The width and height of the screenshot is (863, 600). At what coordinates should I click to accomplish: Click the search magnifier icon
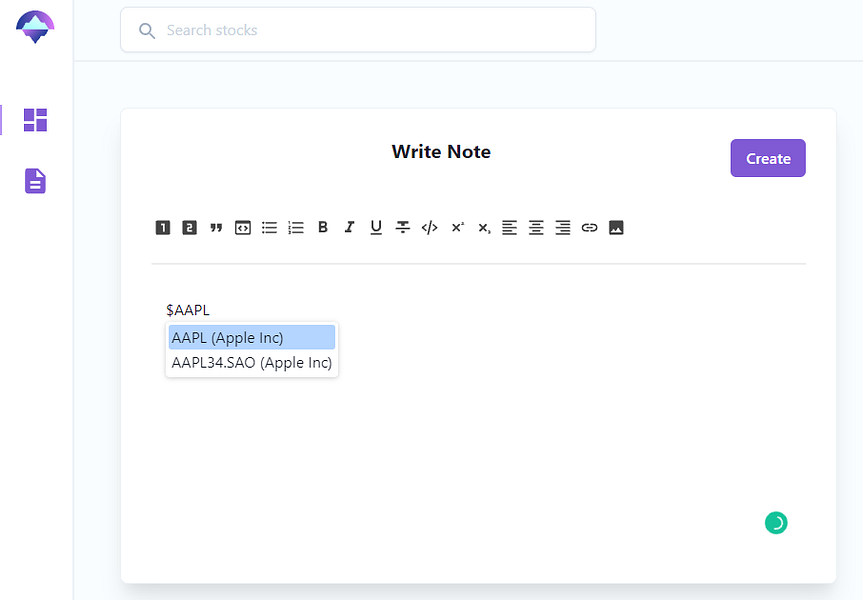(146, 31)
